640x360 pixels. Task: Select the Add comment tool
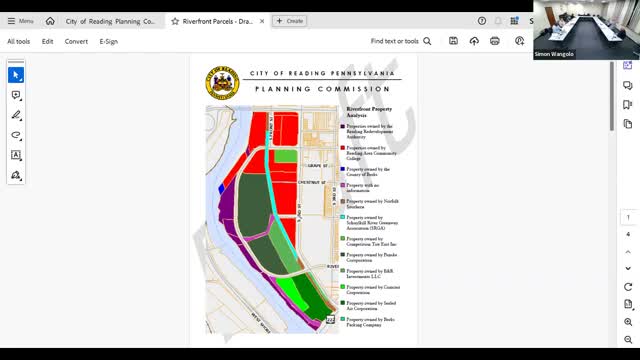[16, 95]
